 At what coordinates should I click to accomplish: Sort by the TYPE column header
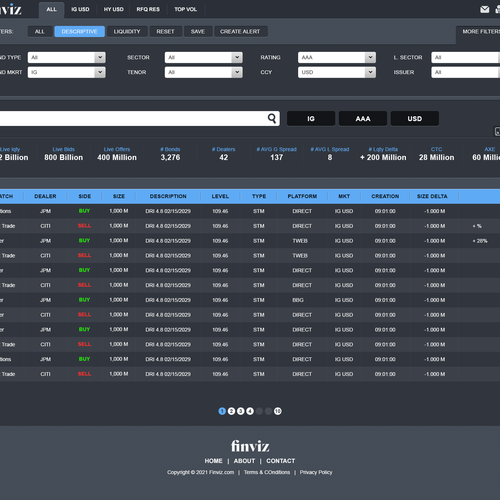point(259,196)
